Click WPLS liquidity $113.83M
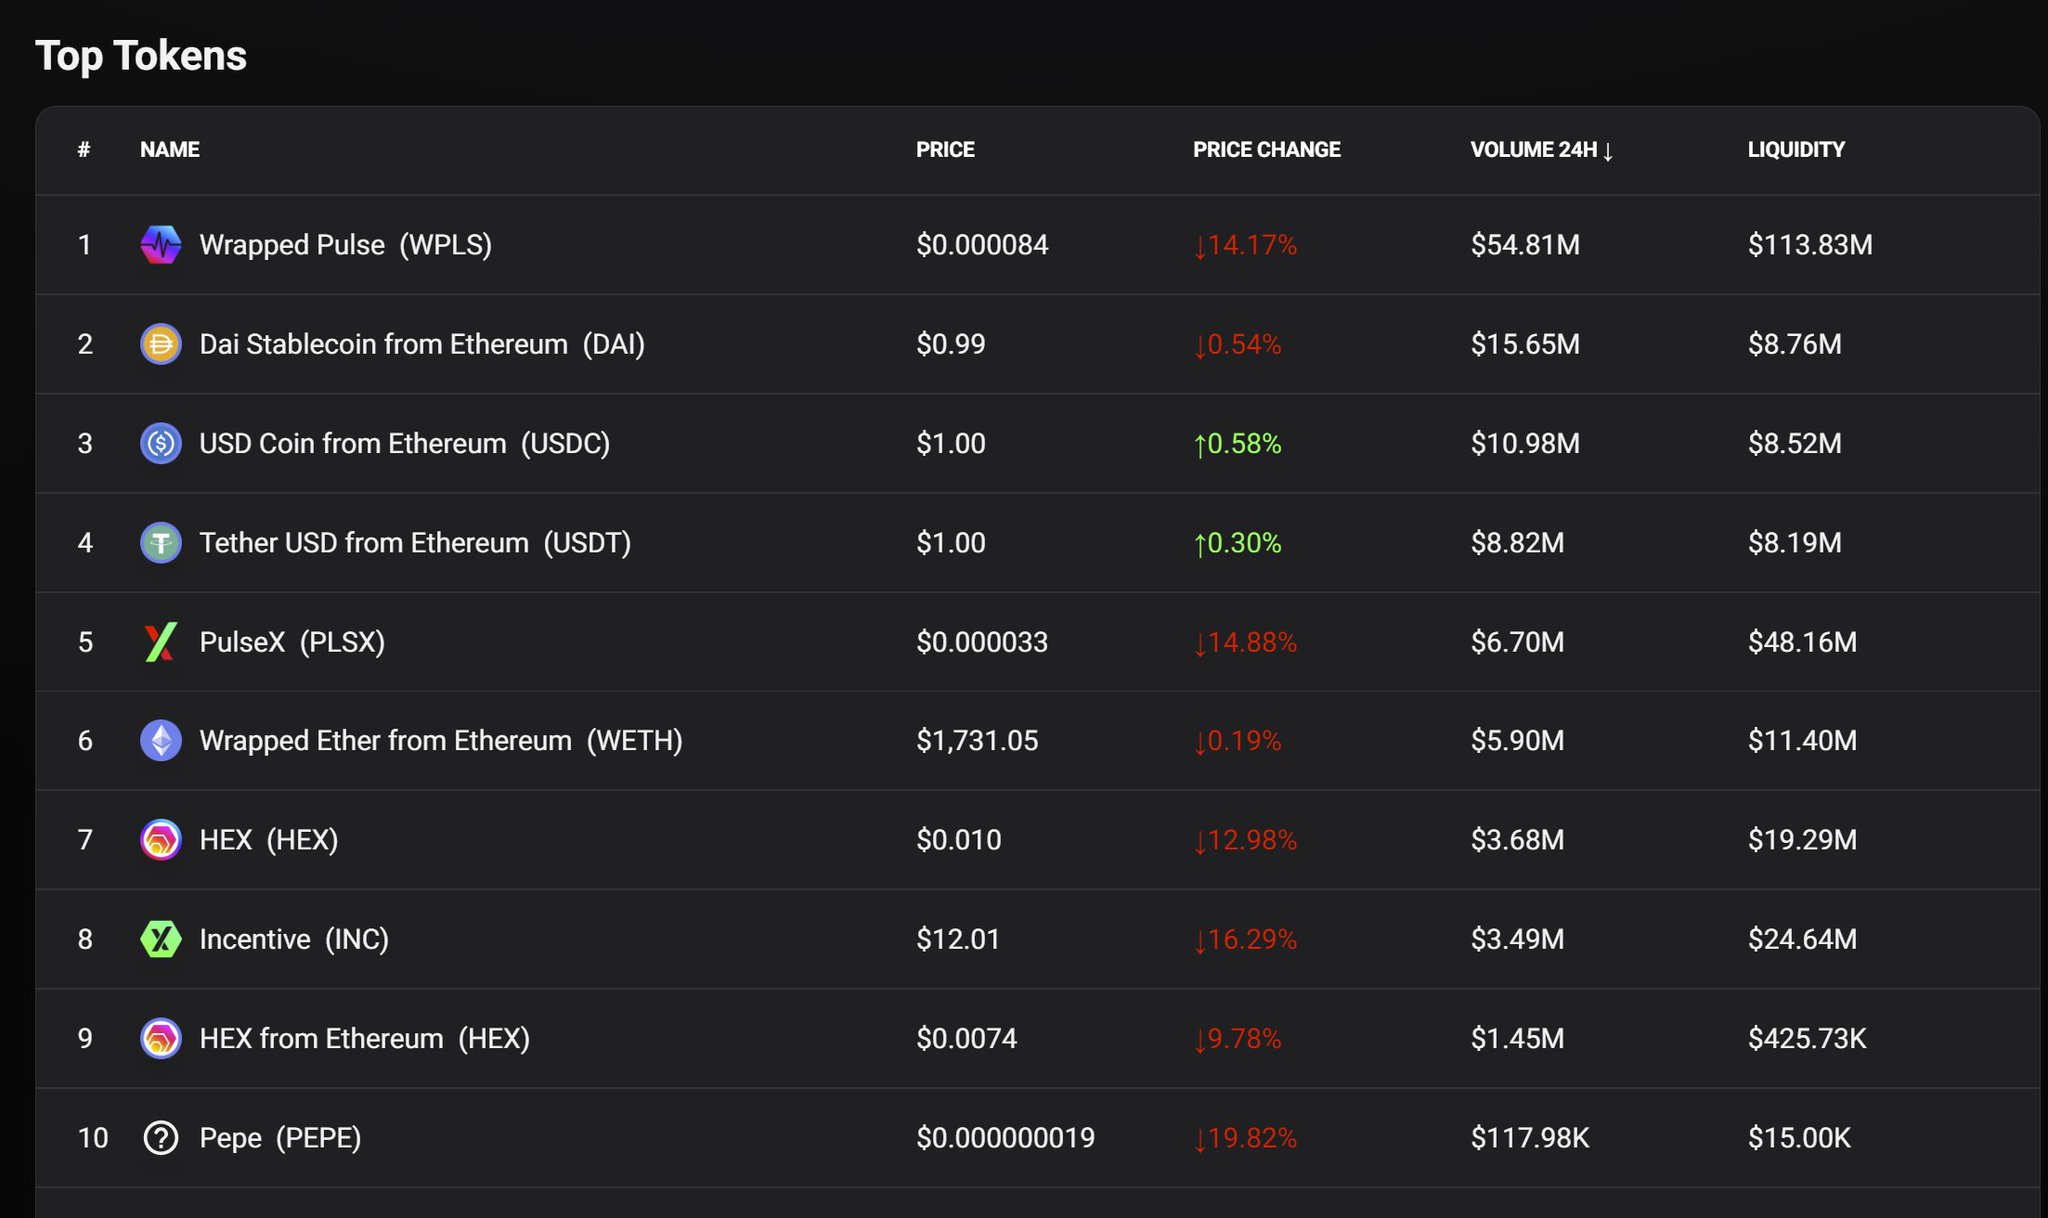The width and height of the screenshot is (2048, 1218). 1810,245
